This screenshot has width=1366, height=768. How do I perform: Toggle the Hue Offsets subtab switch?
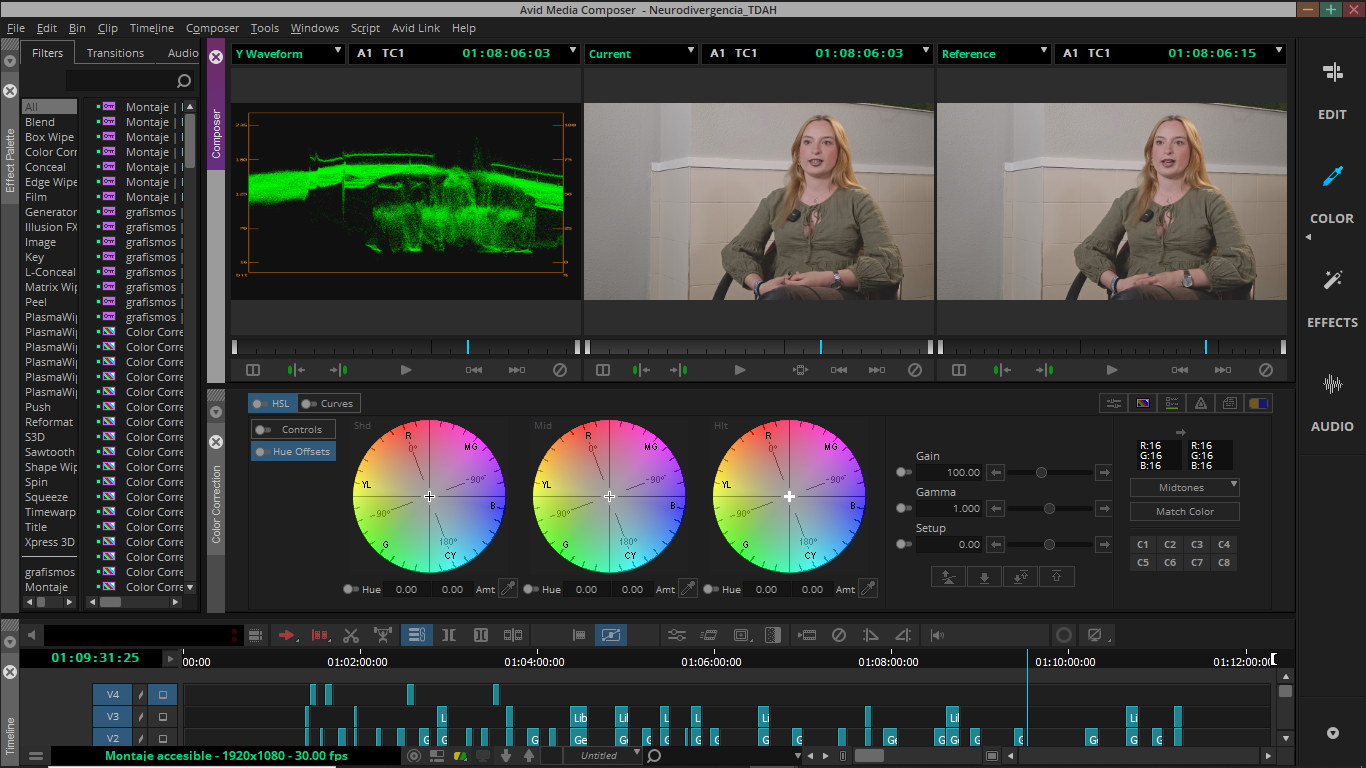(263, 452)
